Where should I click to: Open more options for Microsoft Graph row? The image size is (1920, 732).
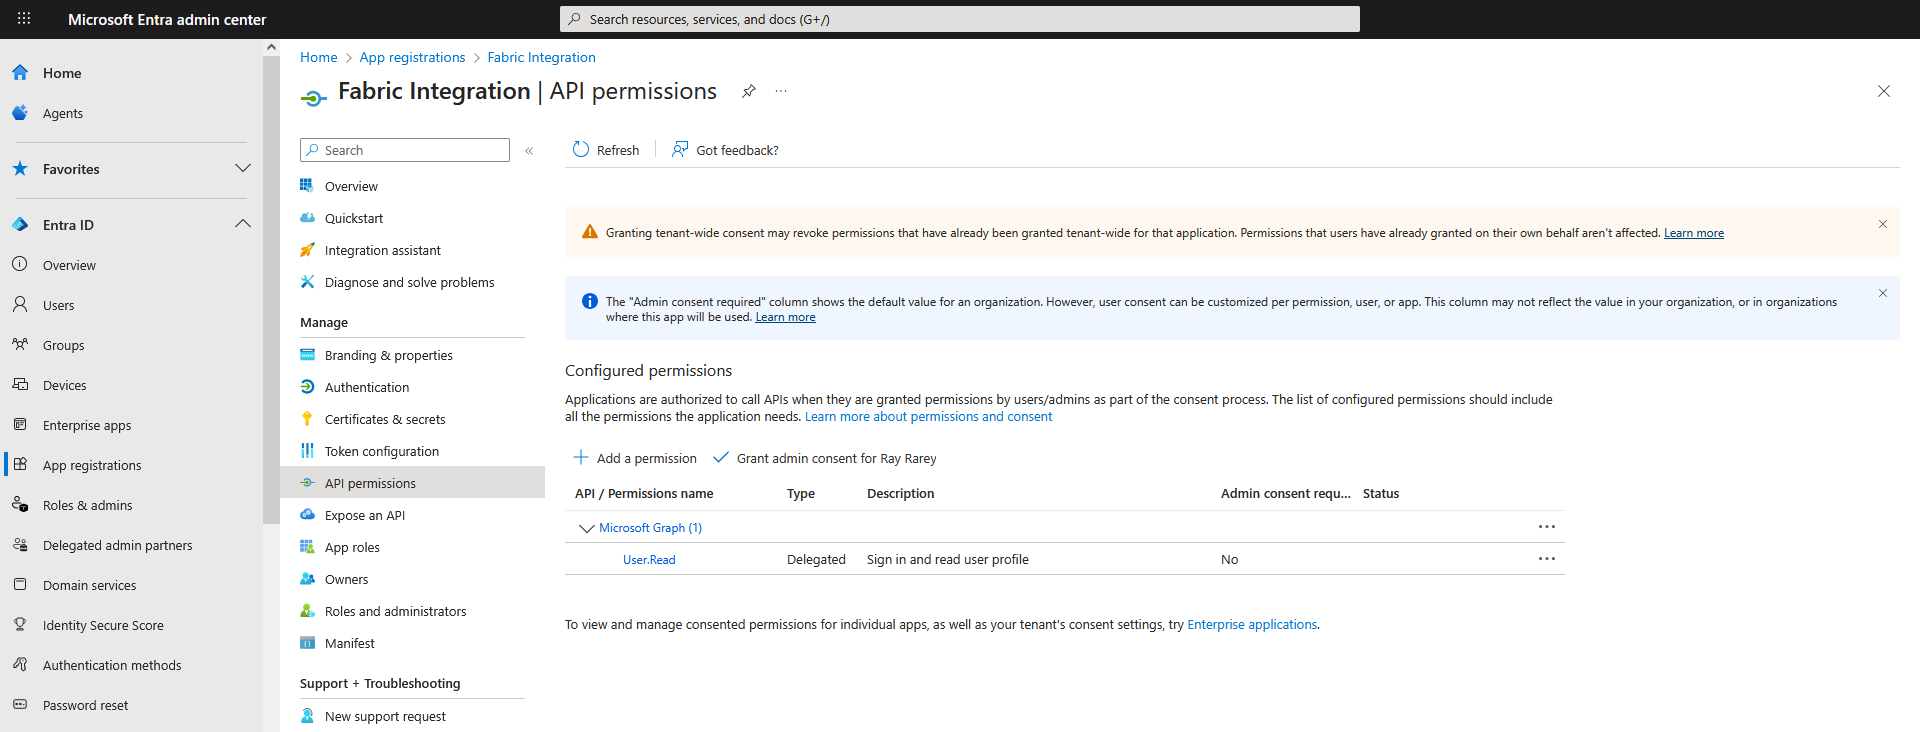tap(1546, 527)
